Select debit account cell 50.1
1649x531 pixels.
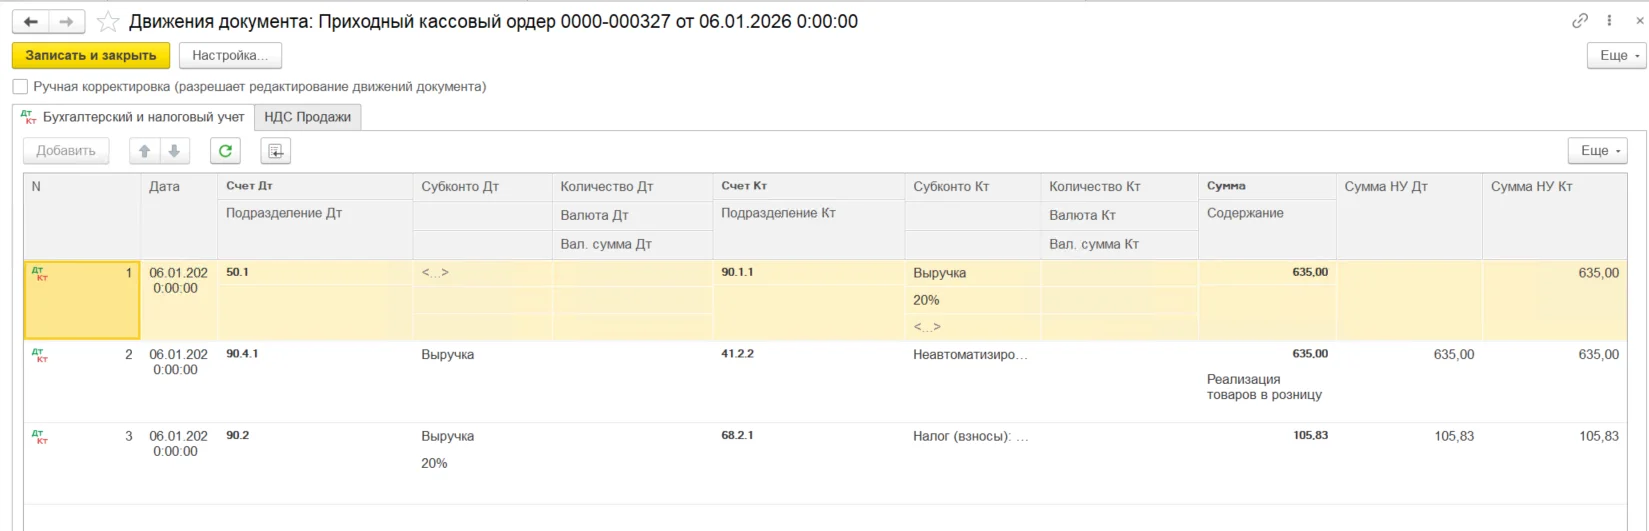[x=315, y=272]
